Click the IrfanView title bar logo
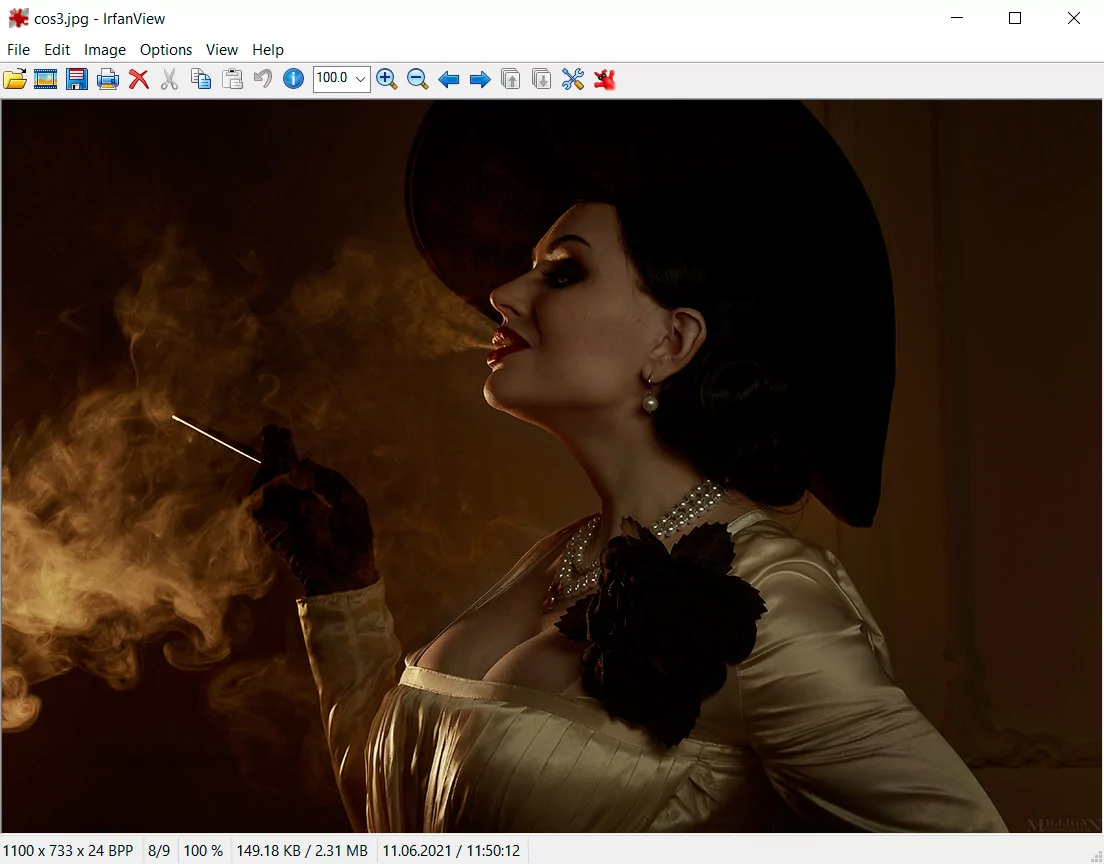 pyautogui.click(x=18, y=18)
